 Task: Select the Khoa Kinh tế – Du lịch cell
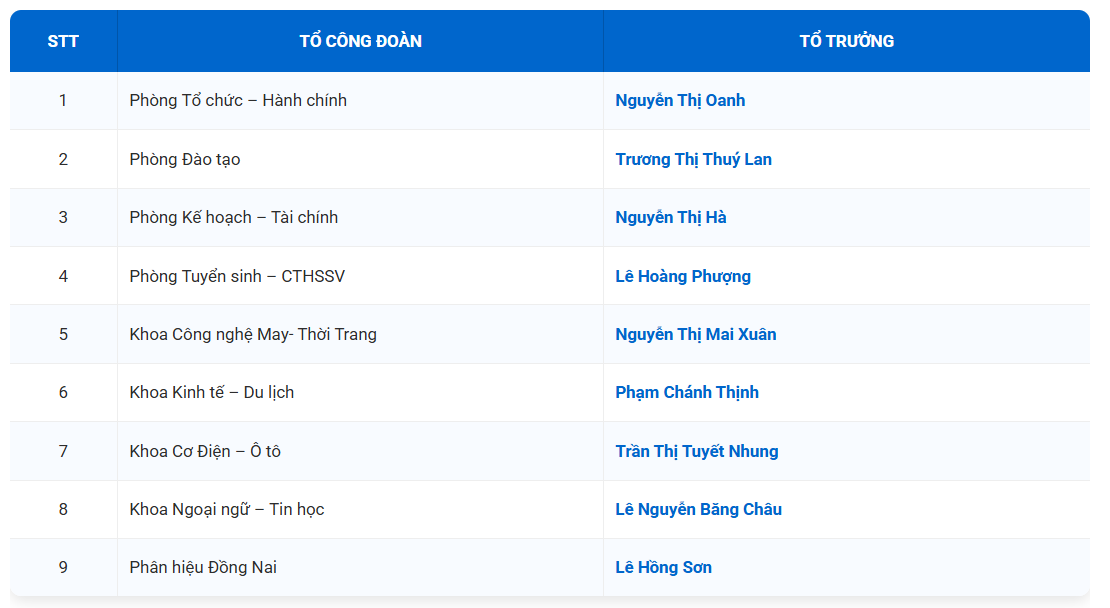tap(212, 392)
